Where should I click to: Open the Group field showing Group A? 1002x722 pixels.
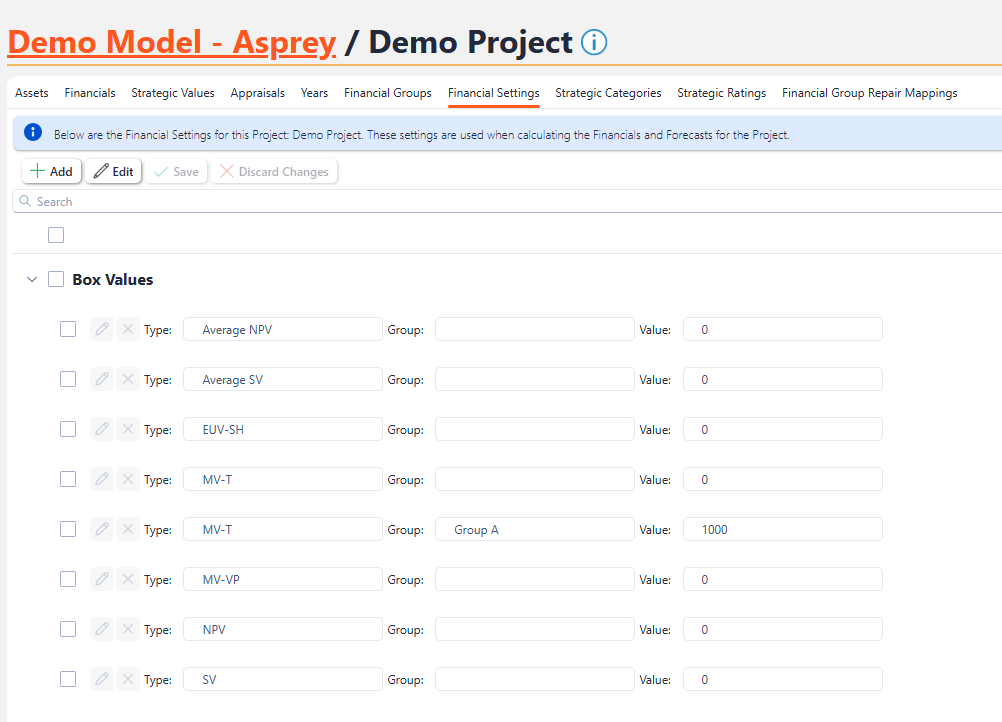pos(534,529)
